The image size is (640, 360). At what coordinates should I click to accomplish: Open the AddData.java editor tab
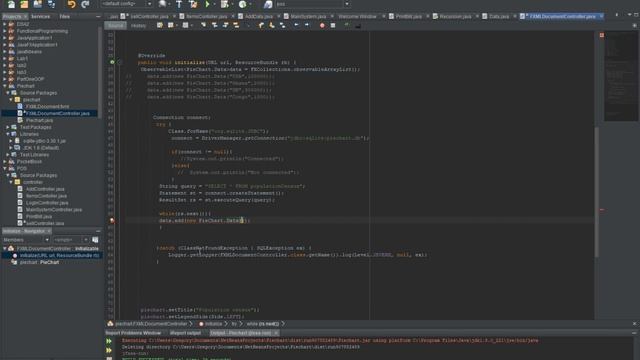click(258, 16)
